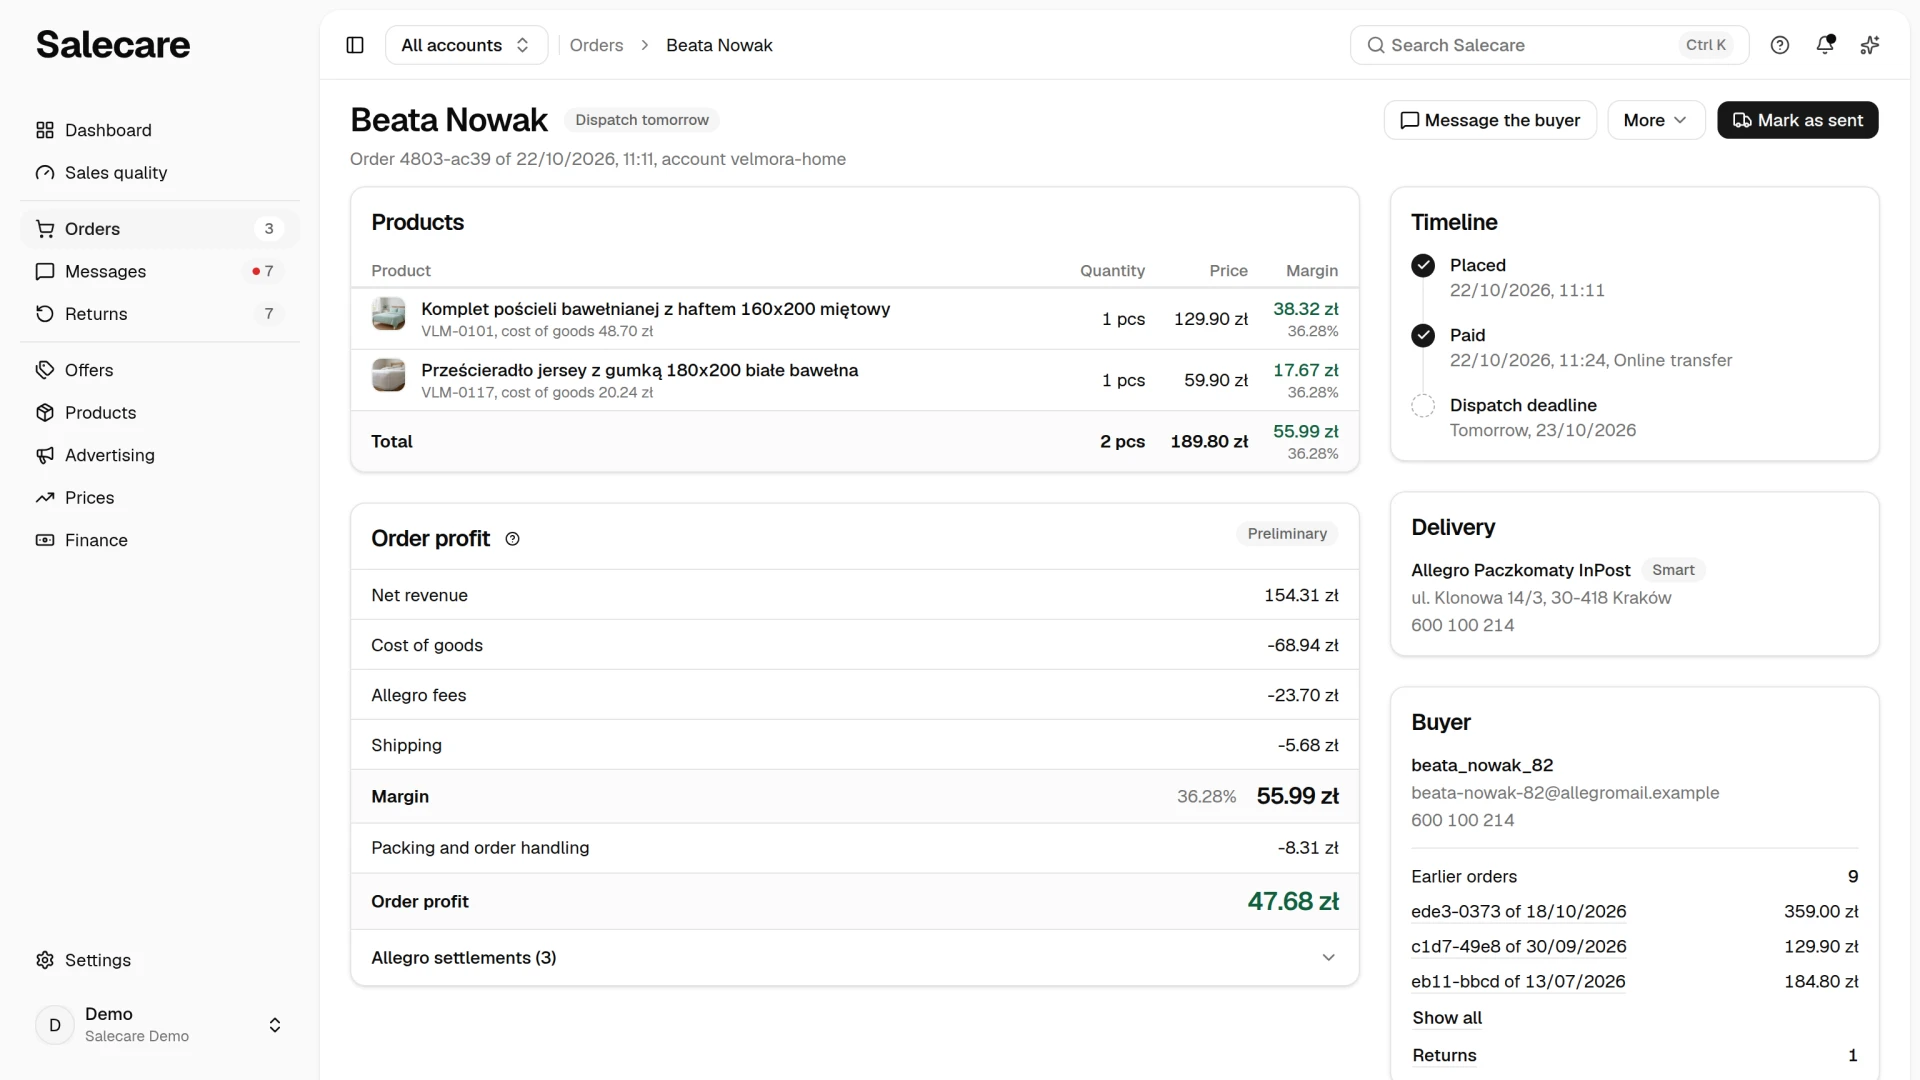Click Show all earlier orders link

1447,1018
